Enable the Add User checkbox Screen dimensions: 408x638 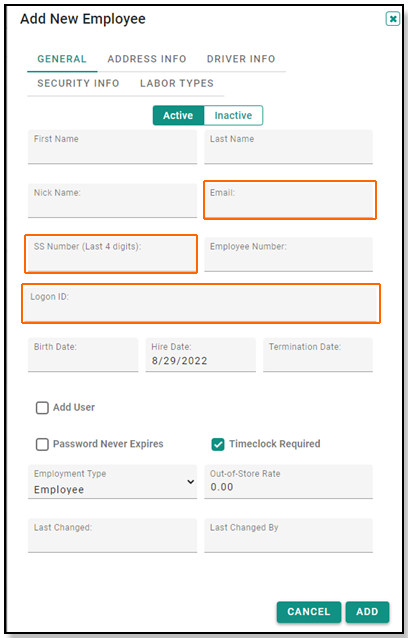click(42, 408)
